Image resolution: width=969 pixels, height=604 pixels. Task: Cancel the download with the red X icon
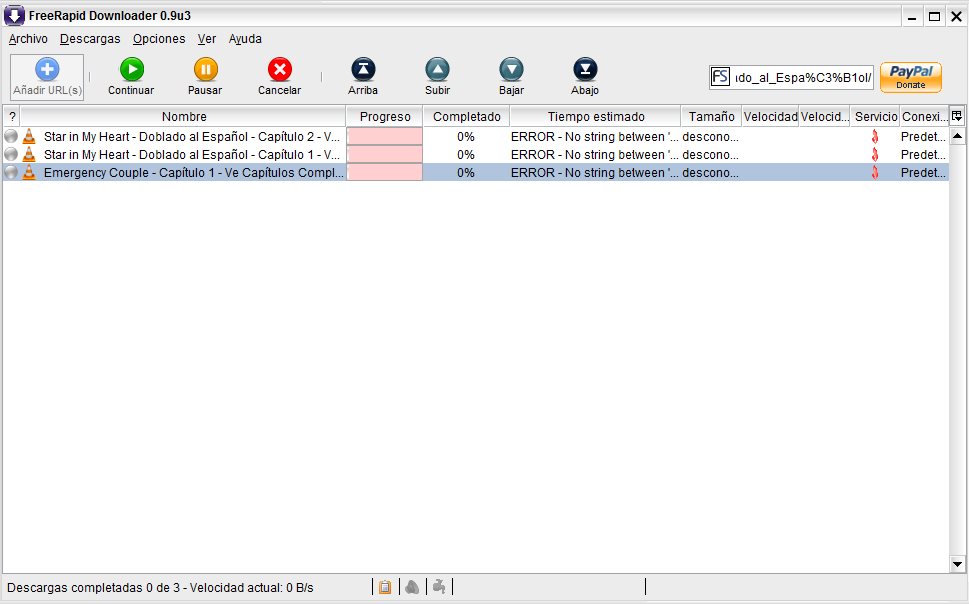pos(280,69)
